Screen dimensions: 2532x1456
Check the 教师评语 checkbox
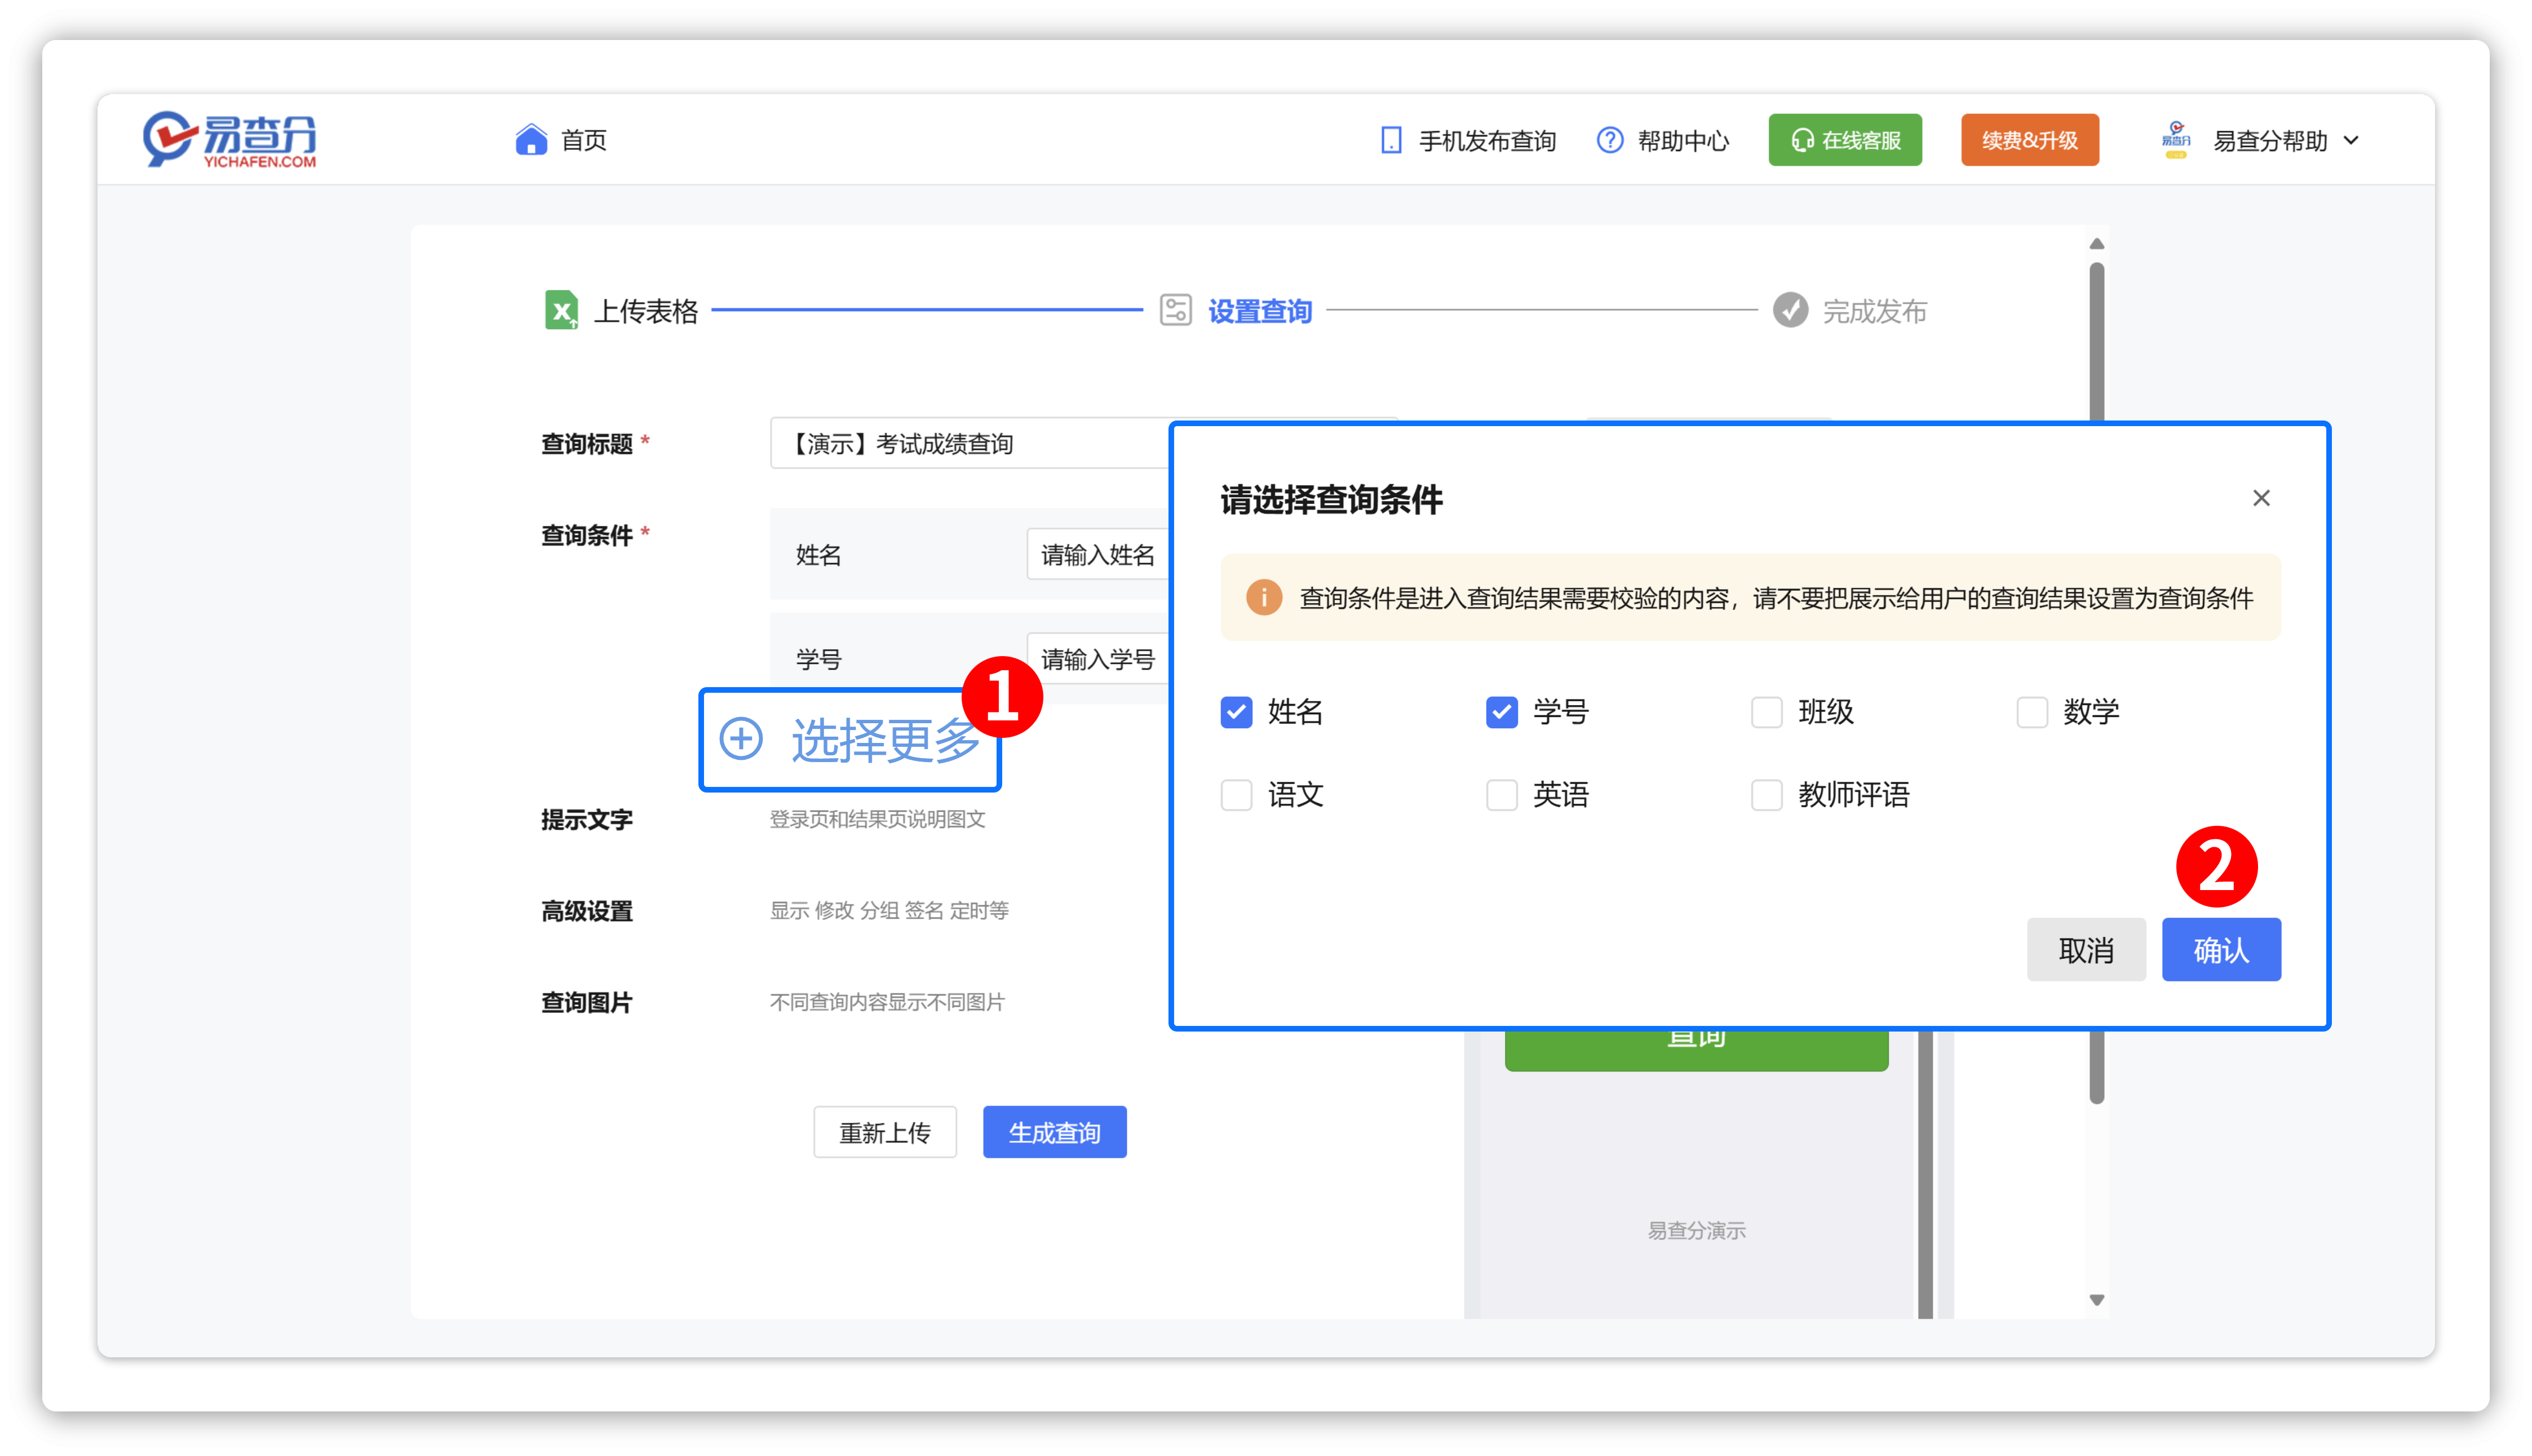1766,795
